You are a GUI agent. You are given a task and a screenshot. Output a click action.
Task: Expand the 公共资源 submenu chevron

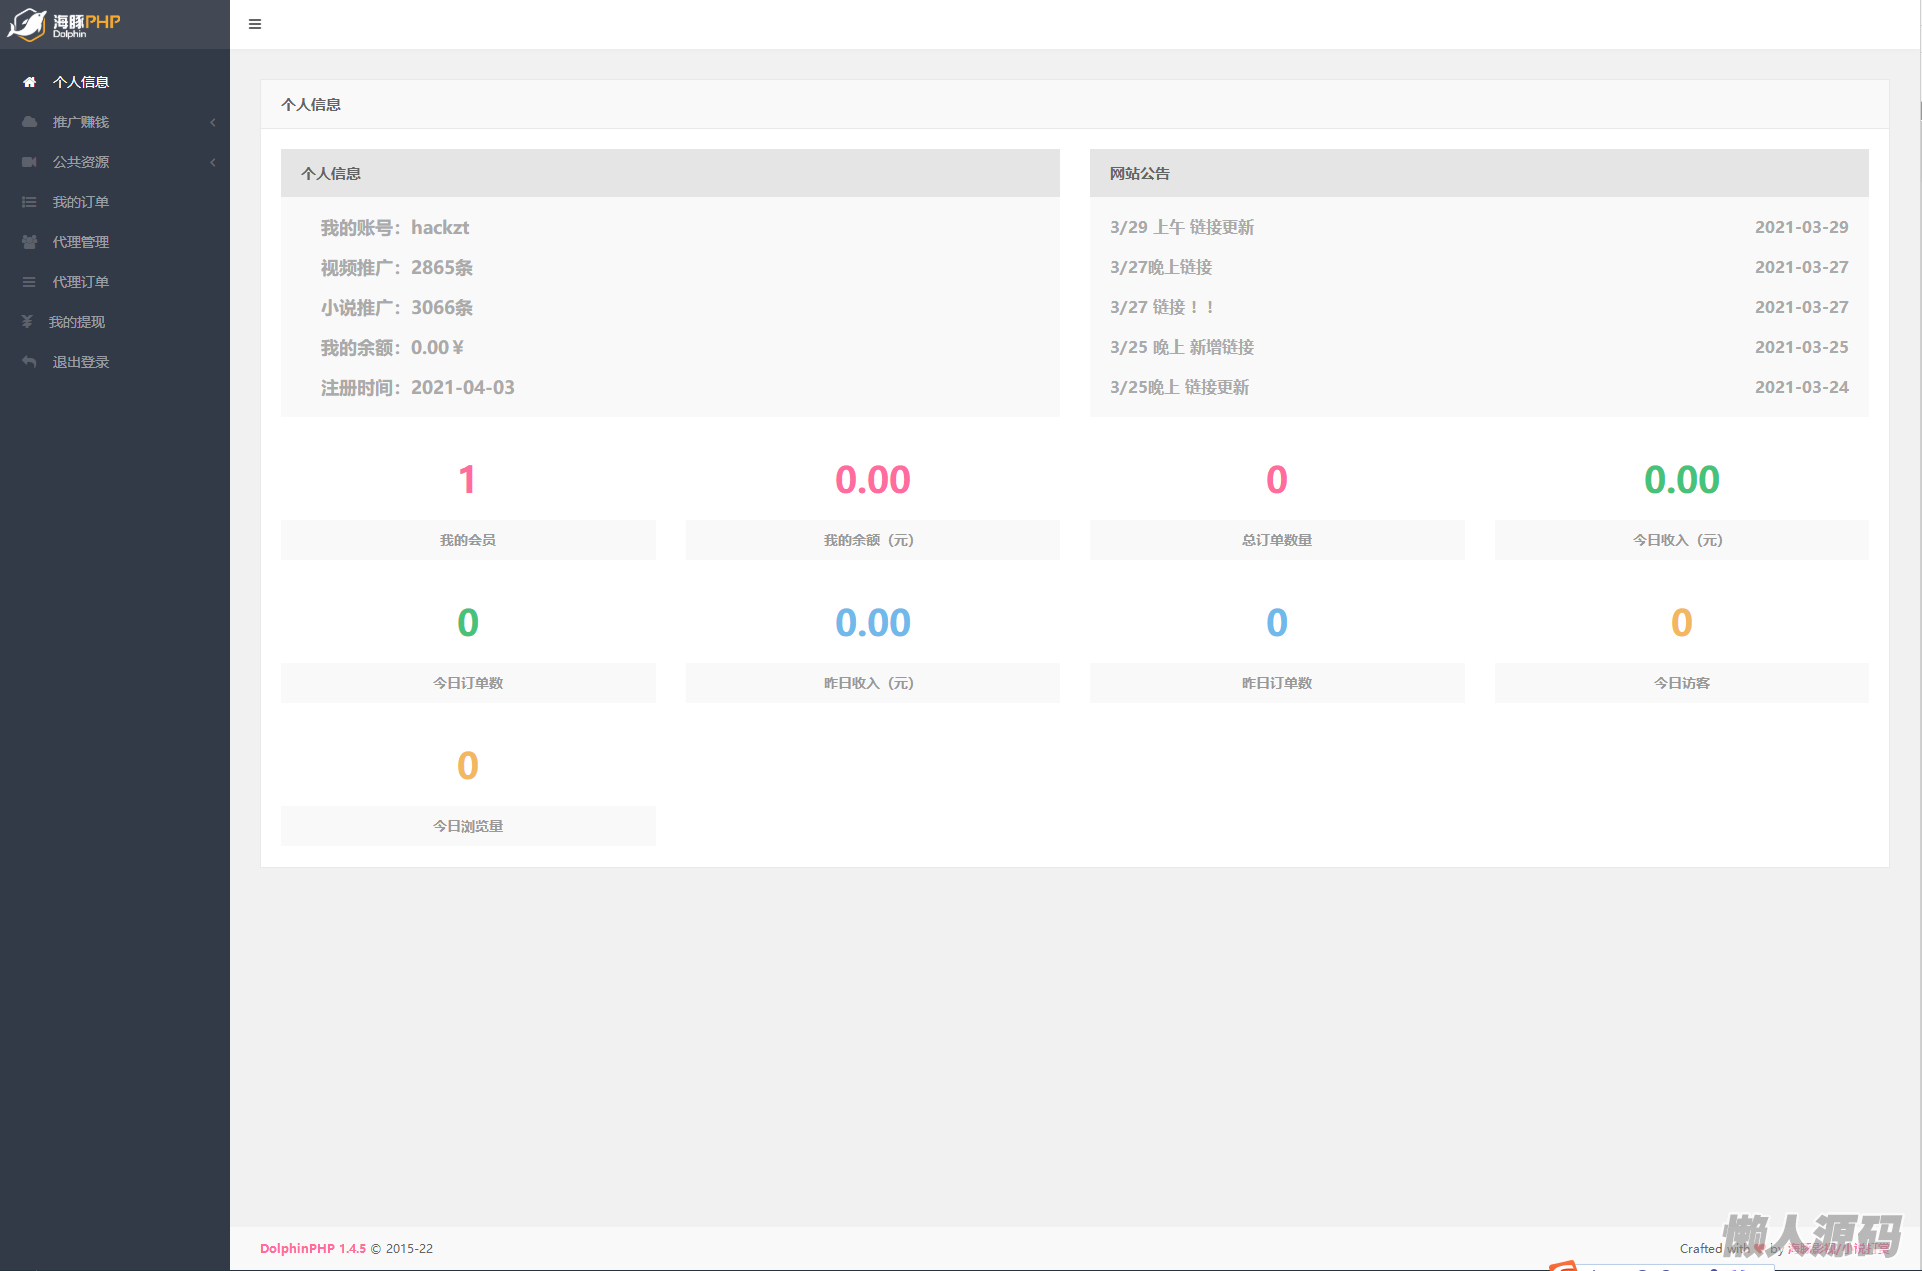coord(213,162)
